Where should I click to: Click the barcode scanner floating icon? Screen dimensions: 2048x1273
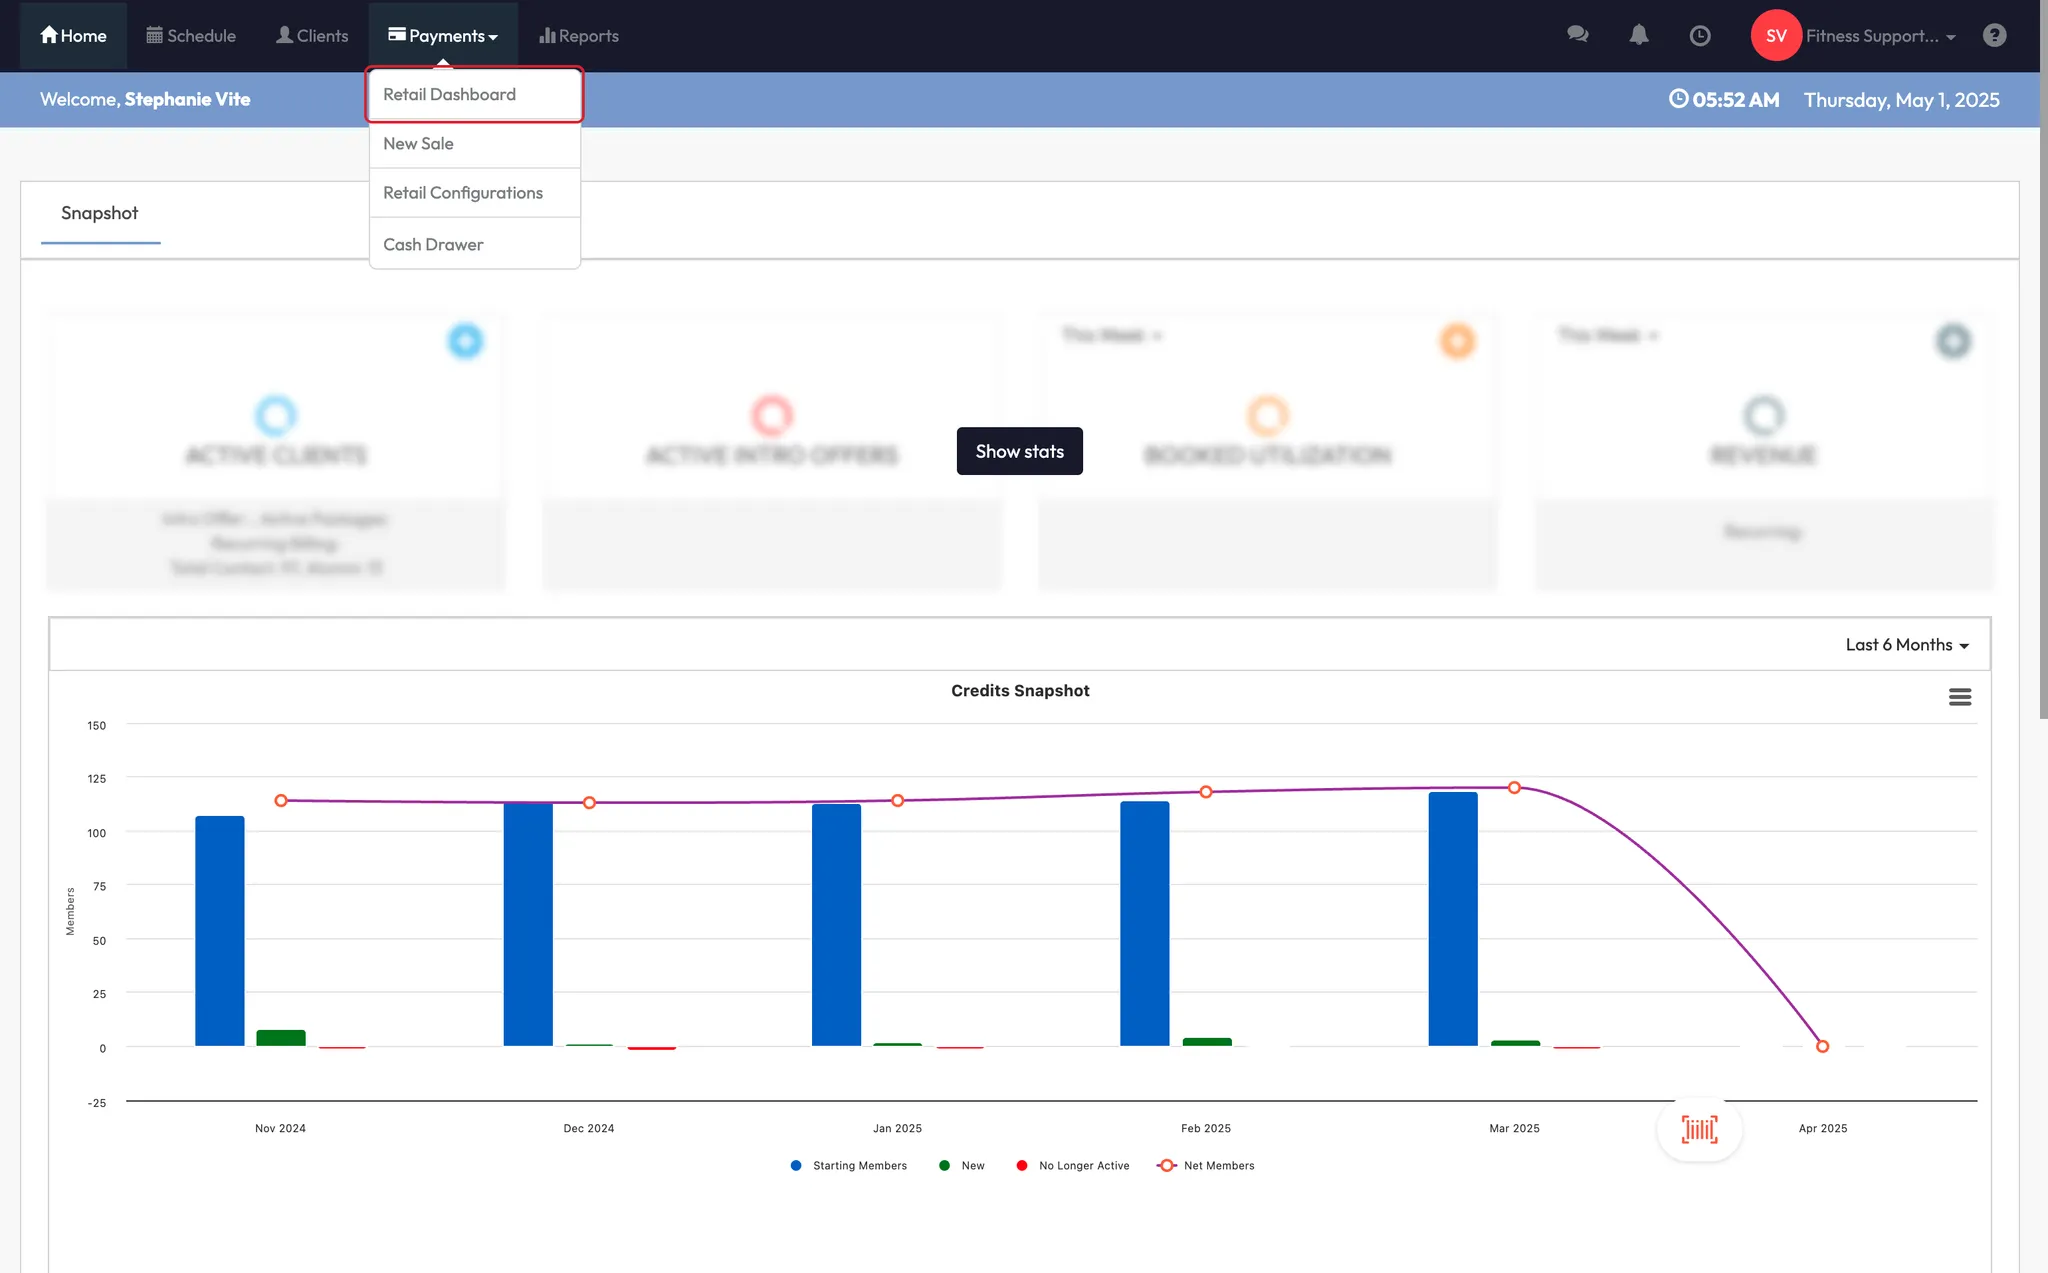[1699, 1129]
